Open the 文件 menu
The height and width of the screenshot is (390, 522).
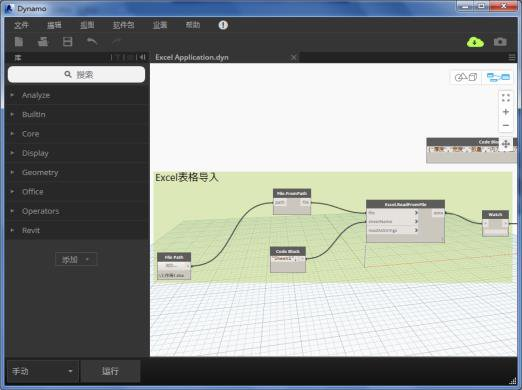(x=21, y=25)
